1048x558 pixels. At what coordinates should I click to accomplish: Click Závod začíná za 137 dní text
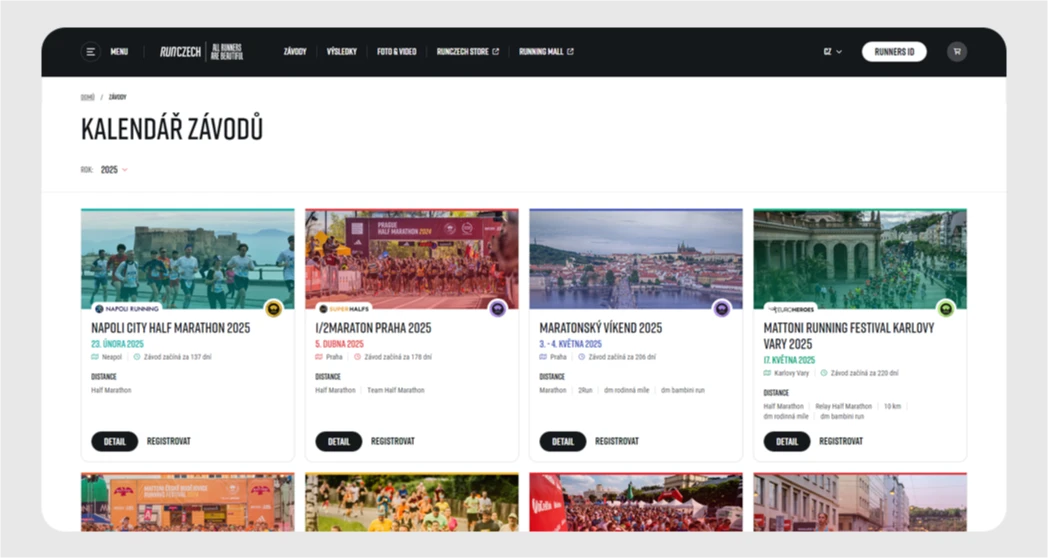pyautogui.click(x=177, y=357)
